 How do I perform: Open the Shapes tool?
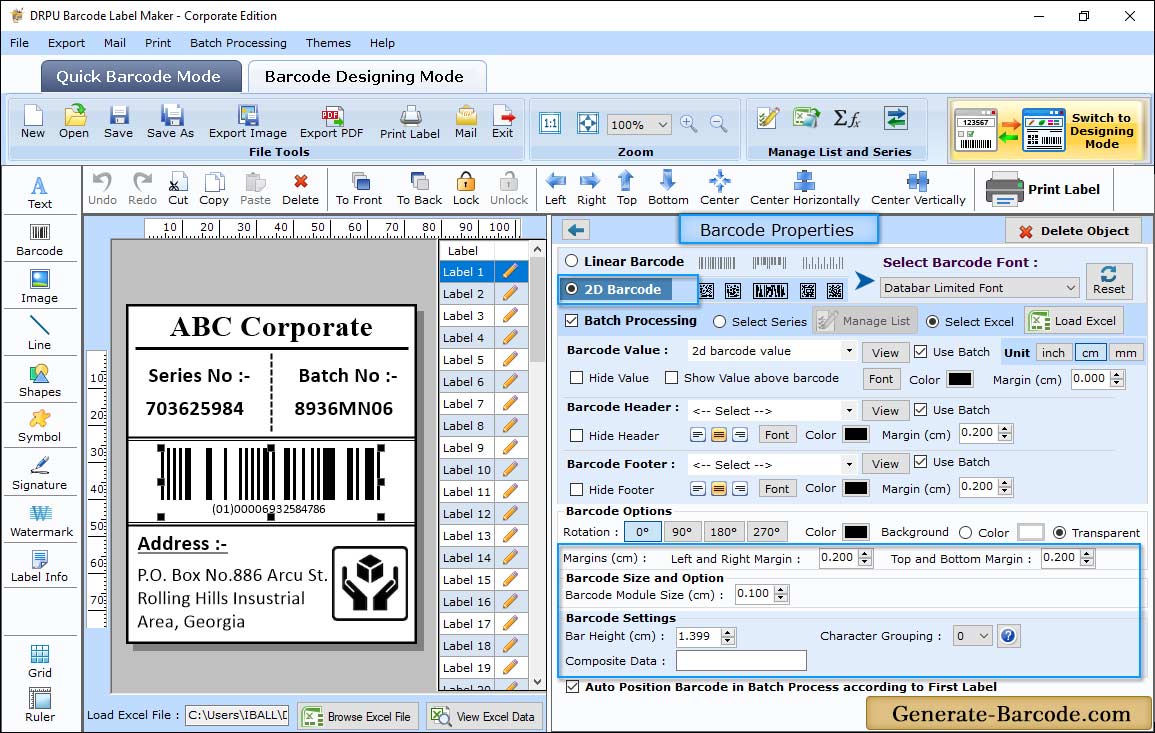[x=40, y=380]
